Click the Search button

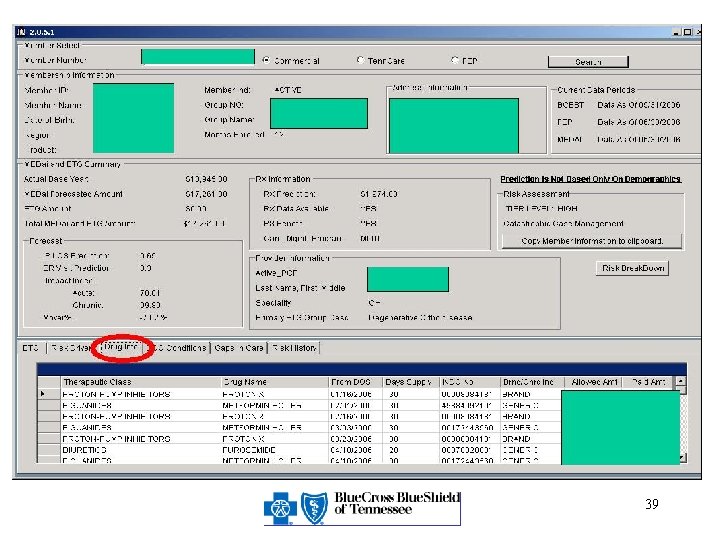point(588,62)
